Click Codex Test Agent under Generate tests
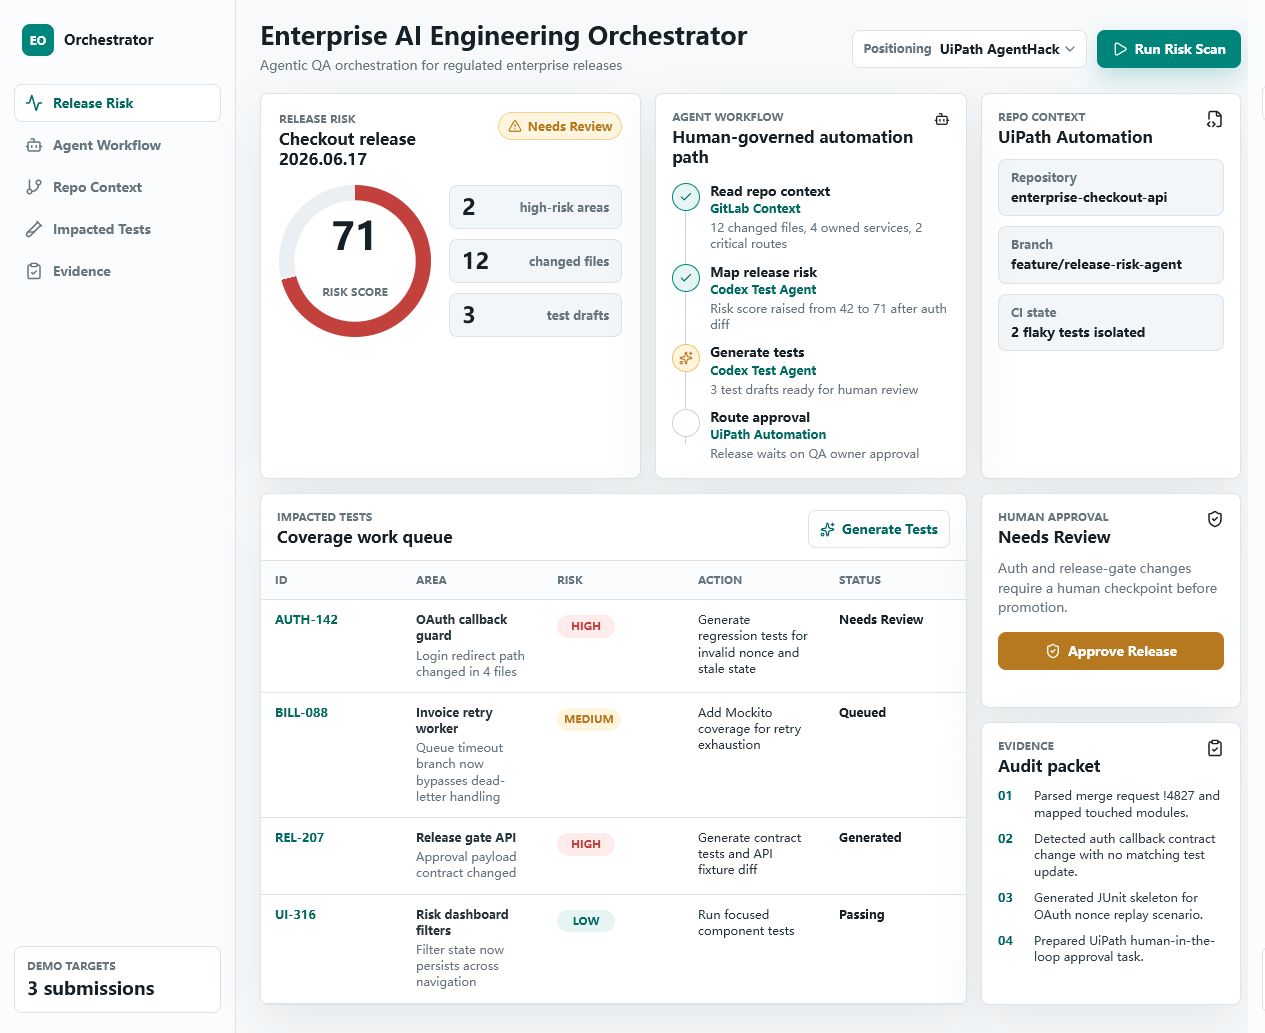Image resolution: width=1265 pixels, height=1033 pixels. click(x=763, y=370)
